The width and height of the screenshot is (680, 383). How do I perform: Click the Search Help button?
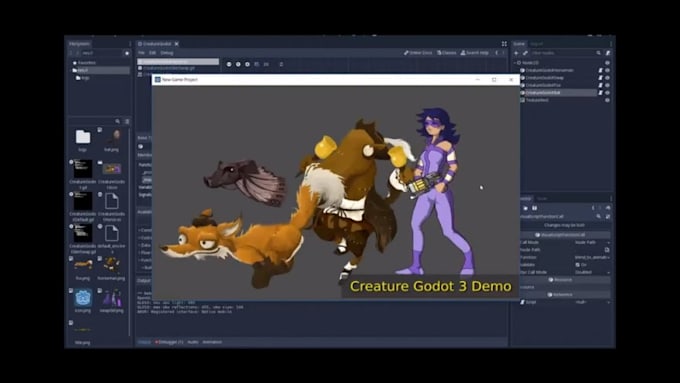pyautogui.click(x=474, y=53)
